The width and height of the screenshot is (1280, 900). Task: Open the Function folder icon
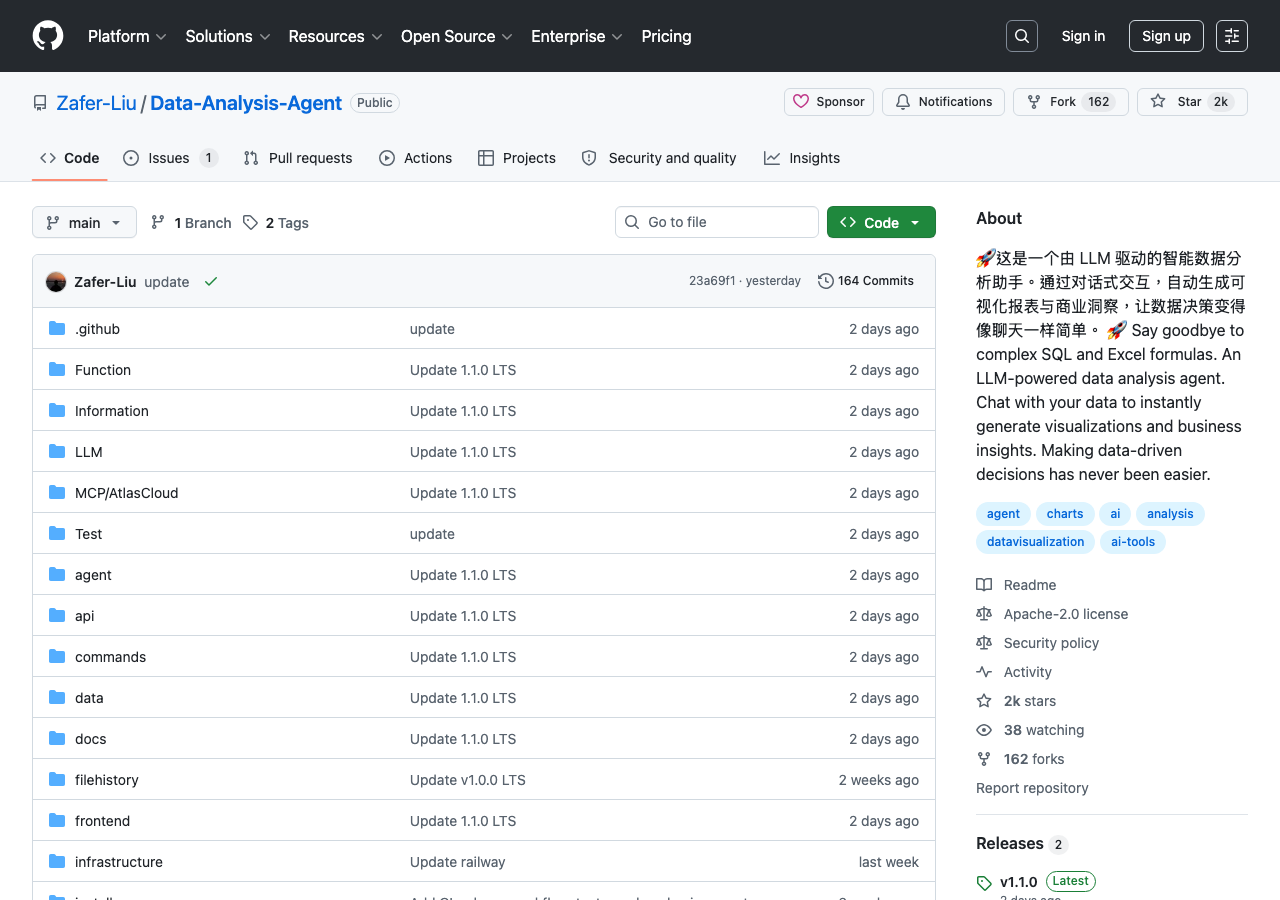pyautogui.click(x=57, y=370)
